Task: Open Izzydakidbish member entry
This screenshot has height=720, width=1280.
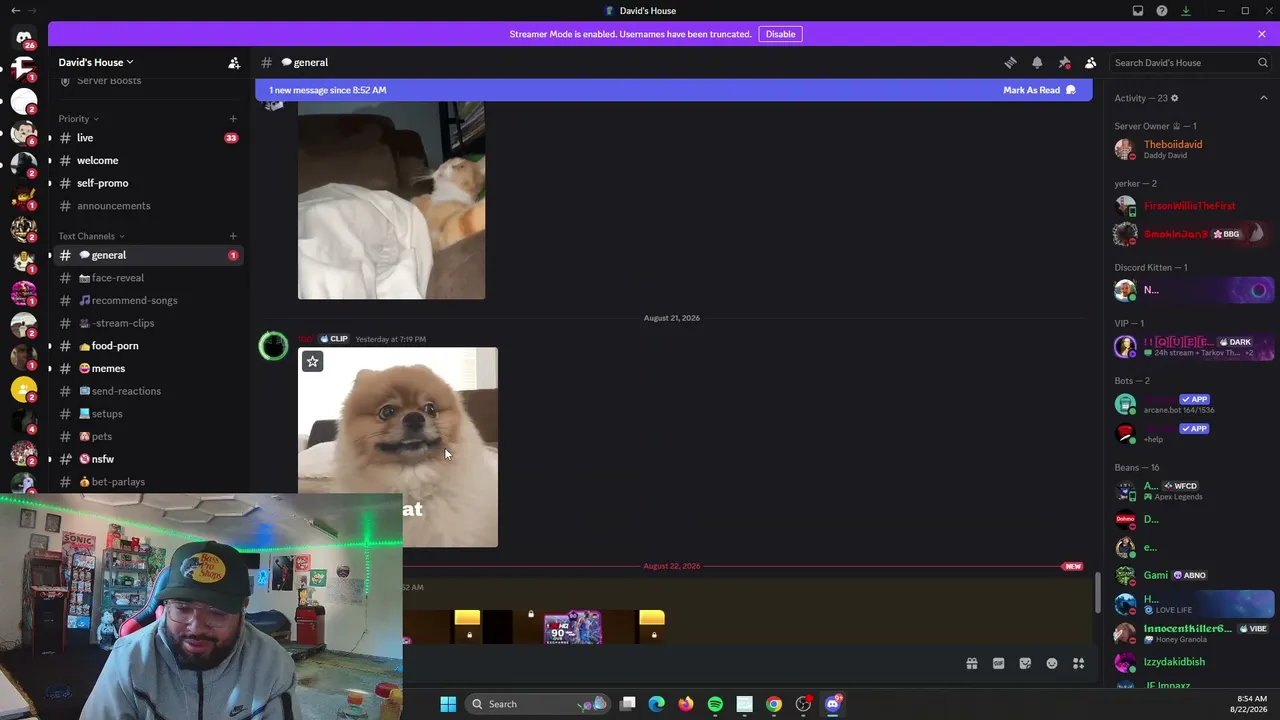Action: pos(1191,662)
